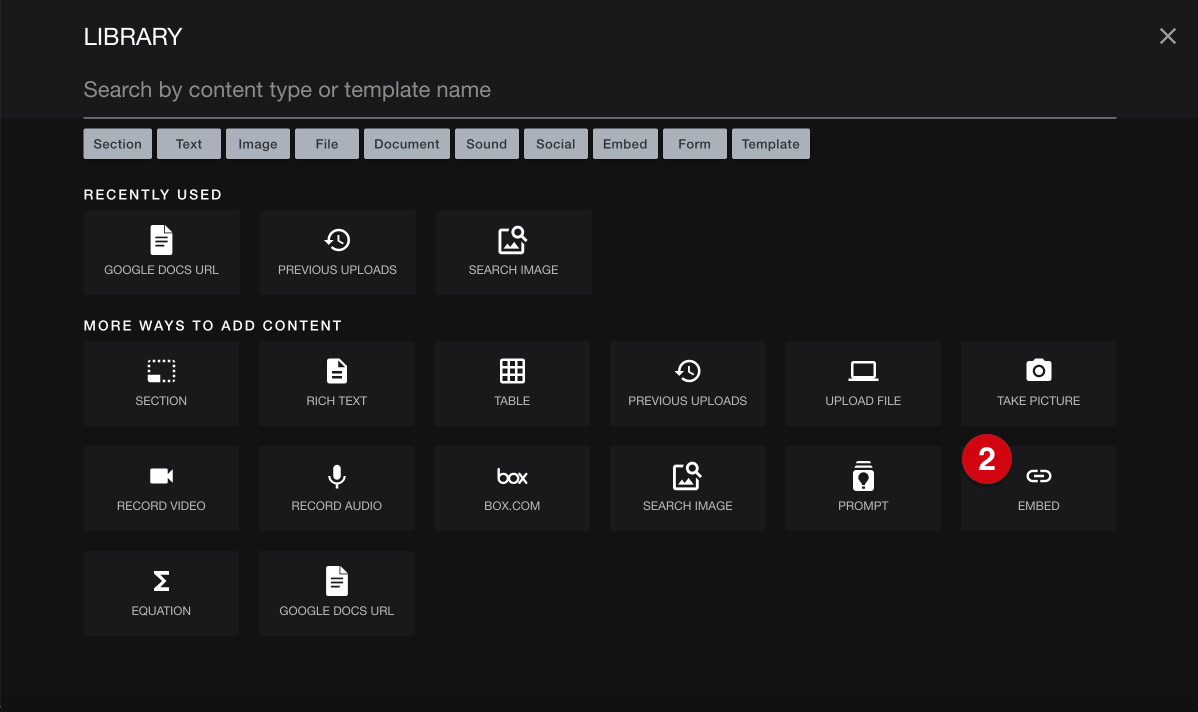Filter content by Template tag
This screenshot has height=712, width=1198.
pos(770,144)
